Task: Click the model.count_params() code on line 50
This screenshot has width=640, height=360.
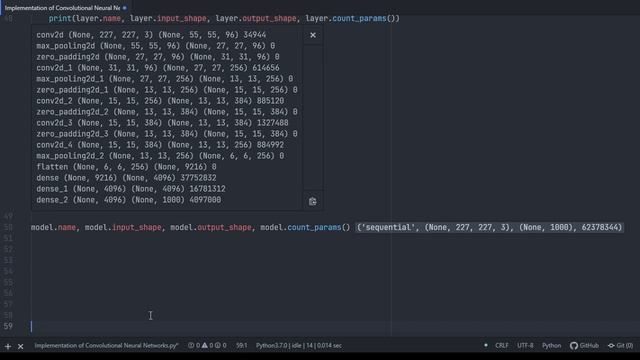Action: [305, 227]
